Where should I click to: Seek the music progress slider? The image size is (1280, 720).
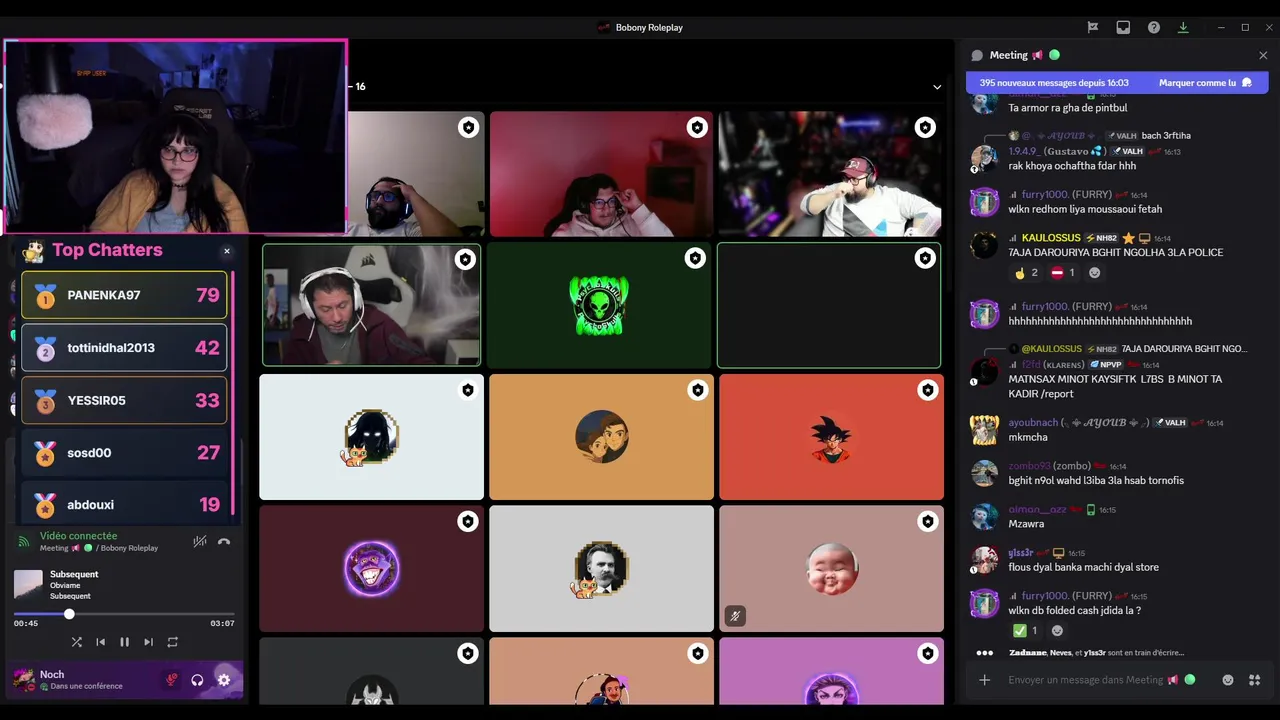(x=124, y=613)
